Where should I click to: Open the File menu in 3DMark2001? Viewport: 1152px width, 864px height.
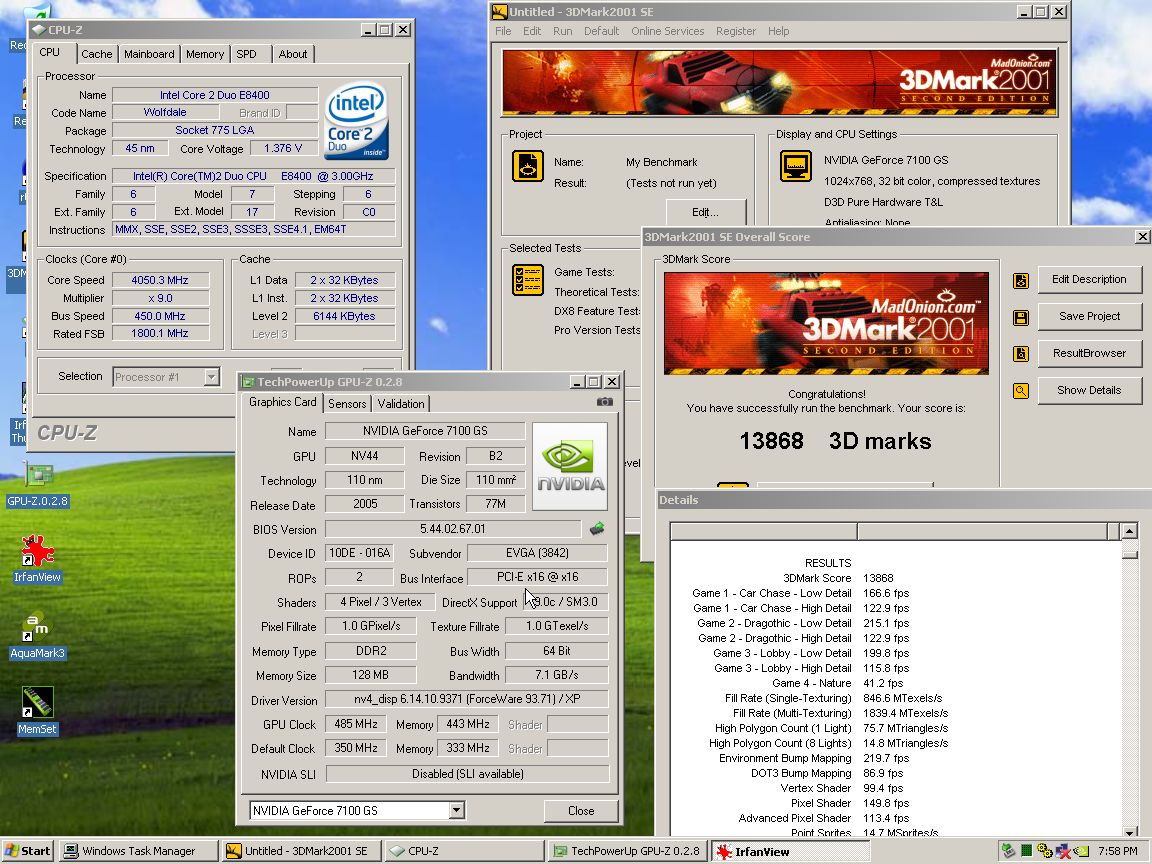point(503,31)
